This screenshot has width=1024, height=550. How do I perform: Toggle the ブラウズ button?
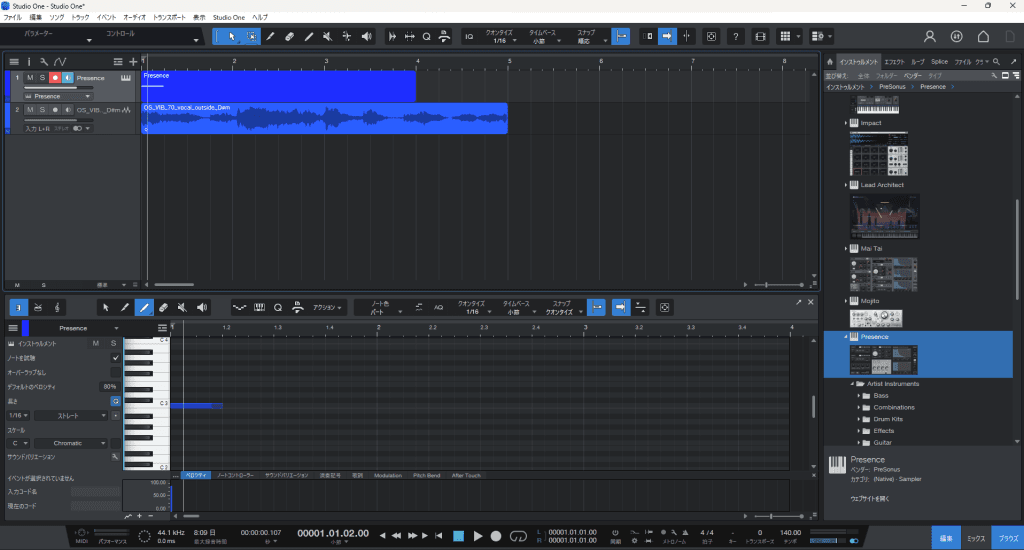1008,538
